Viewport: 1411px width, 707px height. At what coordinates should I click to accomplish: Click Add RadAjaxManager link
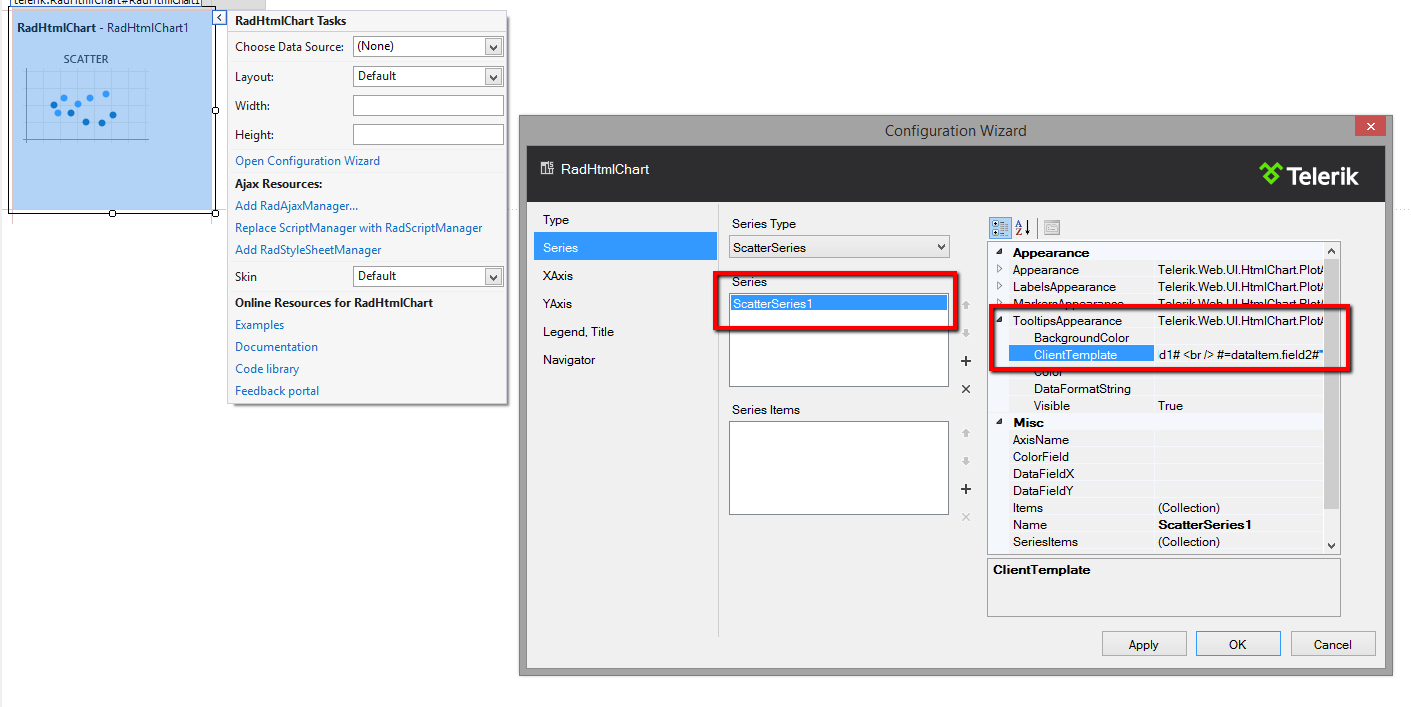coord(296,206)
